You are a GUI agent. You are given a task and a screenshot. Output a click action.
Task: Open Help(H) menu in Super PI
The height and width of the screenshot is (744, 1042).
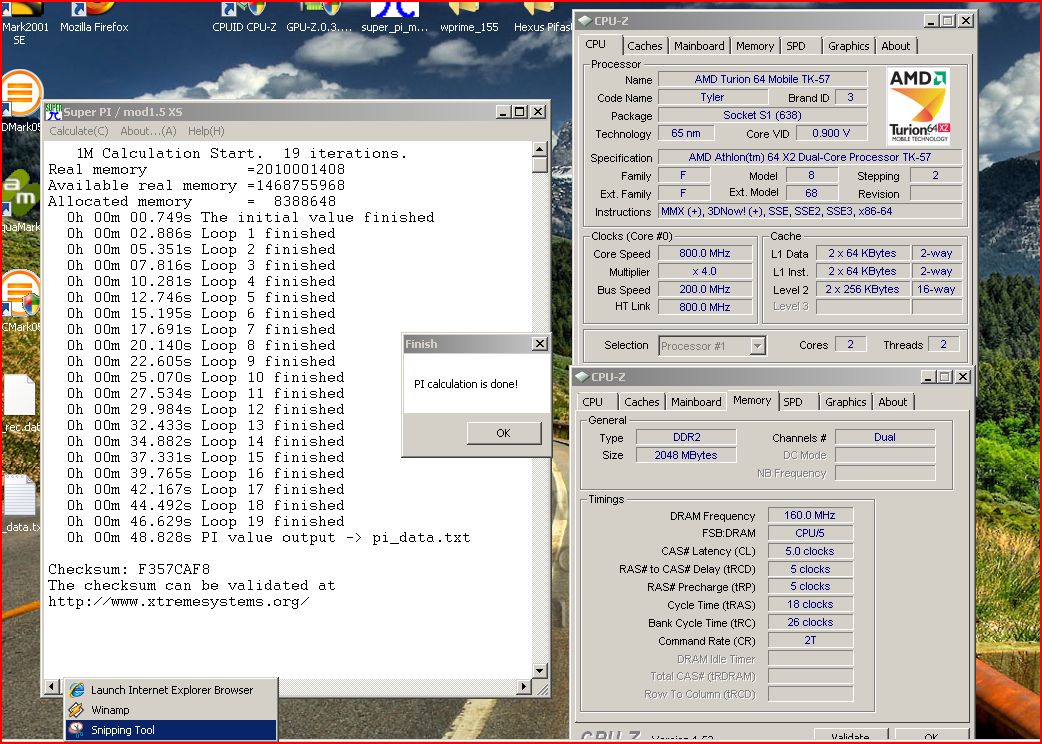pos(206,131)
